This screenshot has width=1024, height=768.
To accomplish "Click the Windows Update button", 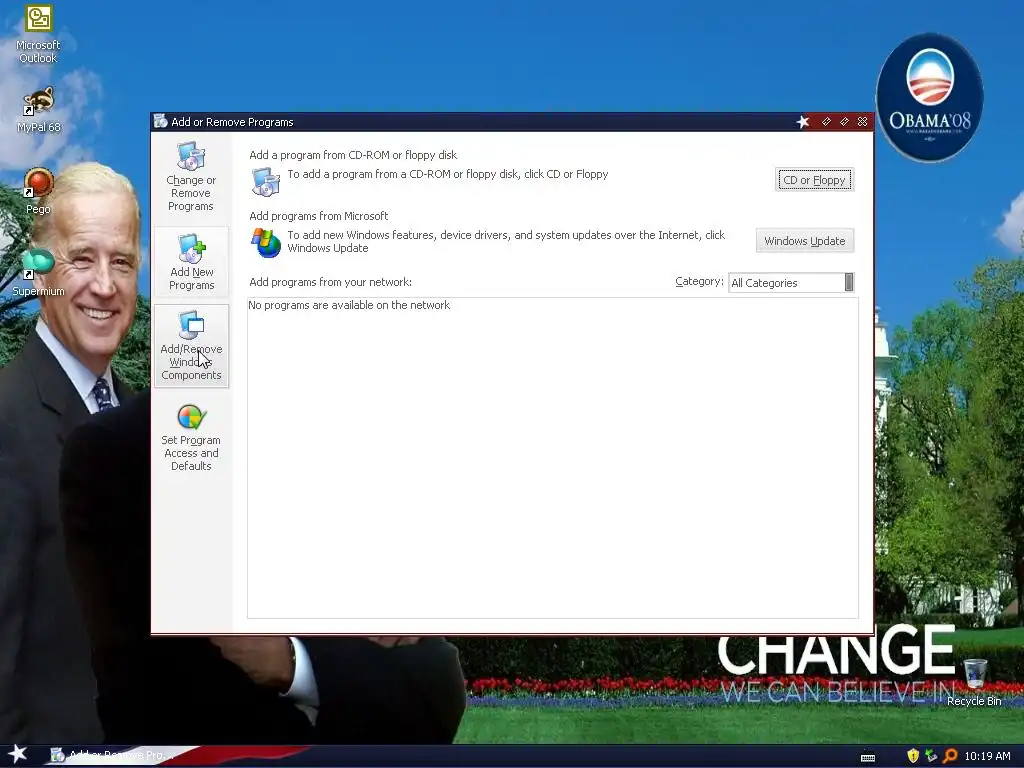I will (805, 241).
